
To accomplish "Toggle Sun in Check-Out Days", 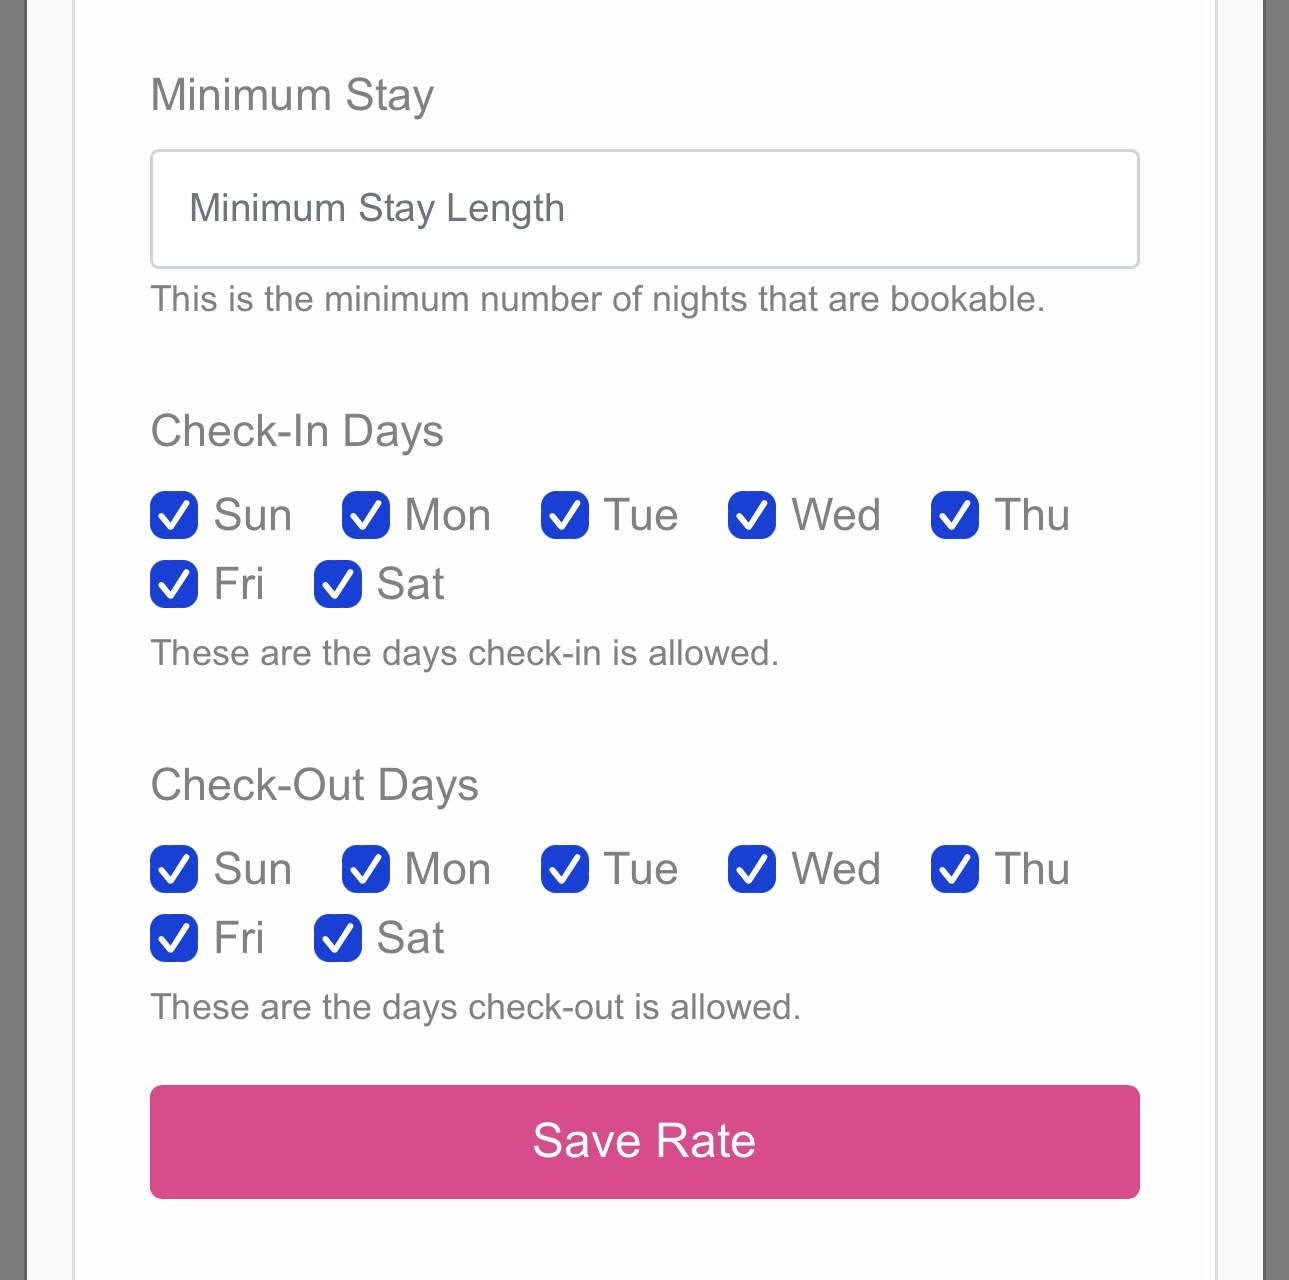I will 174,870.
